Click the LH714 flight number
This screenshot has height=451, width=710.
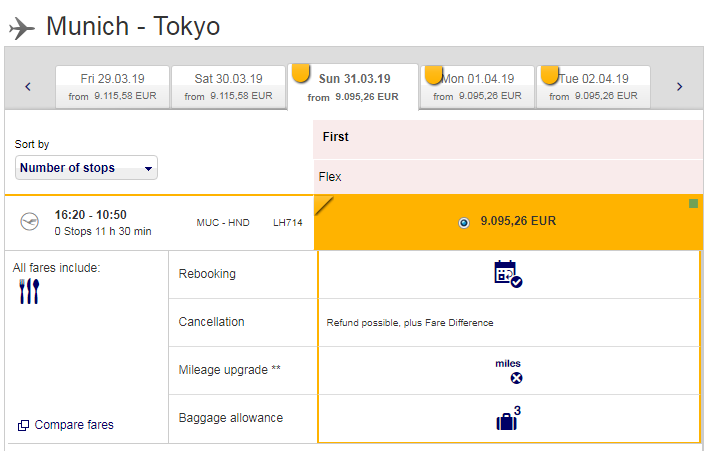click(x=287, y=222)
